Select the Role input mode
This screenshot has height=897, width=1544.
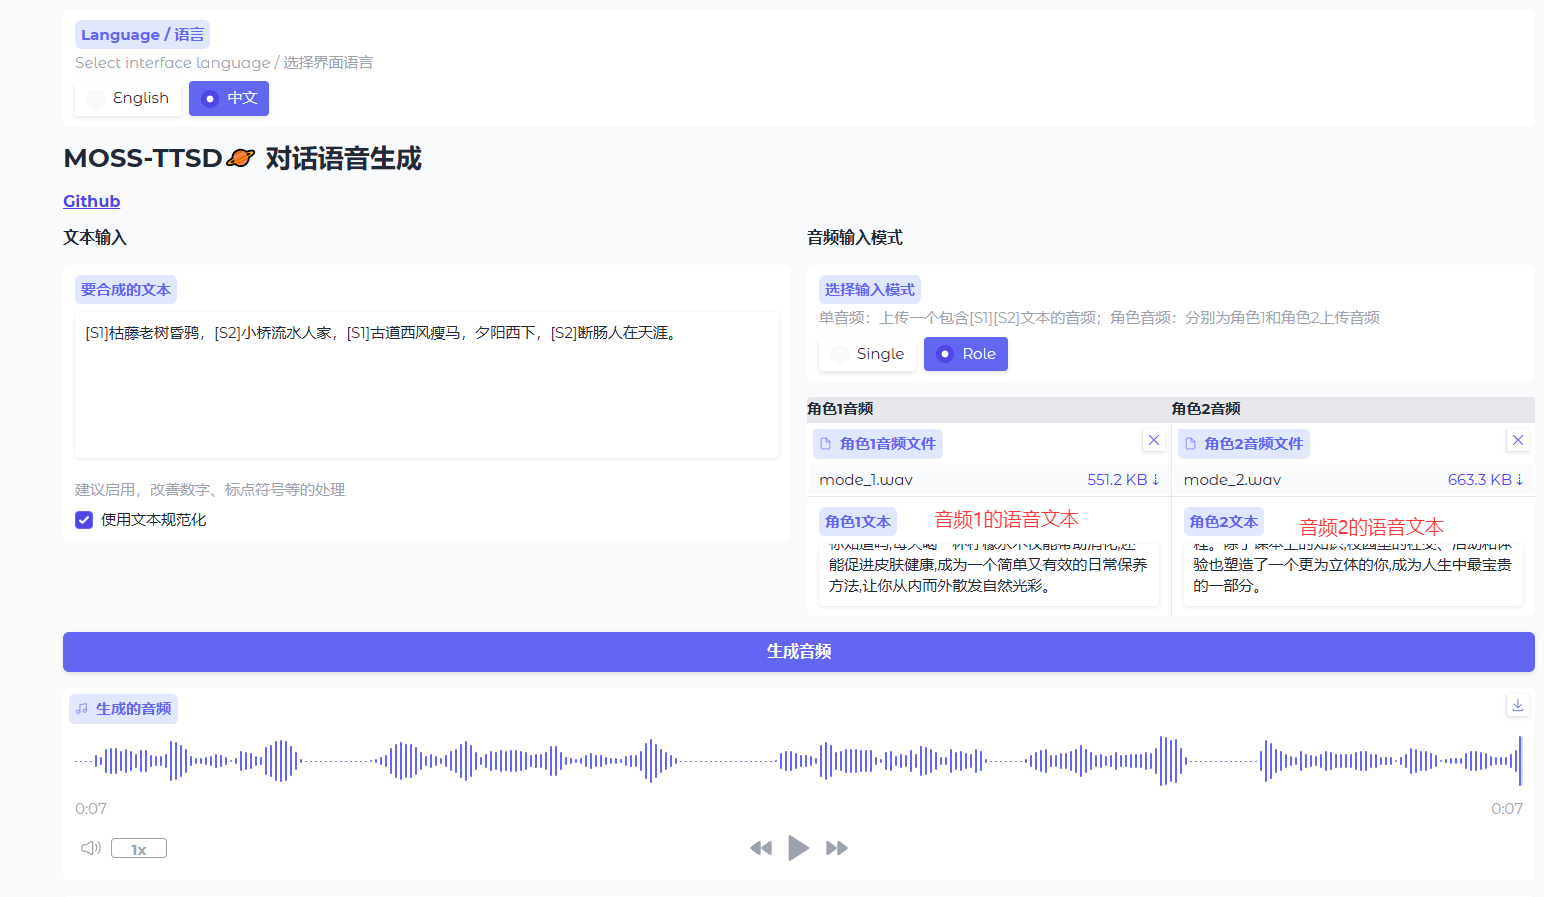pos(965,353)
